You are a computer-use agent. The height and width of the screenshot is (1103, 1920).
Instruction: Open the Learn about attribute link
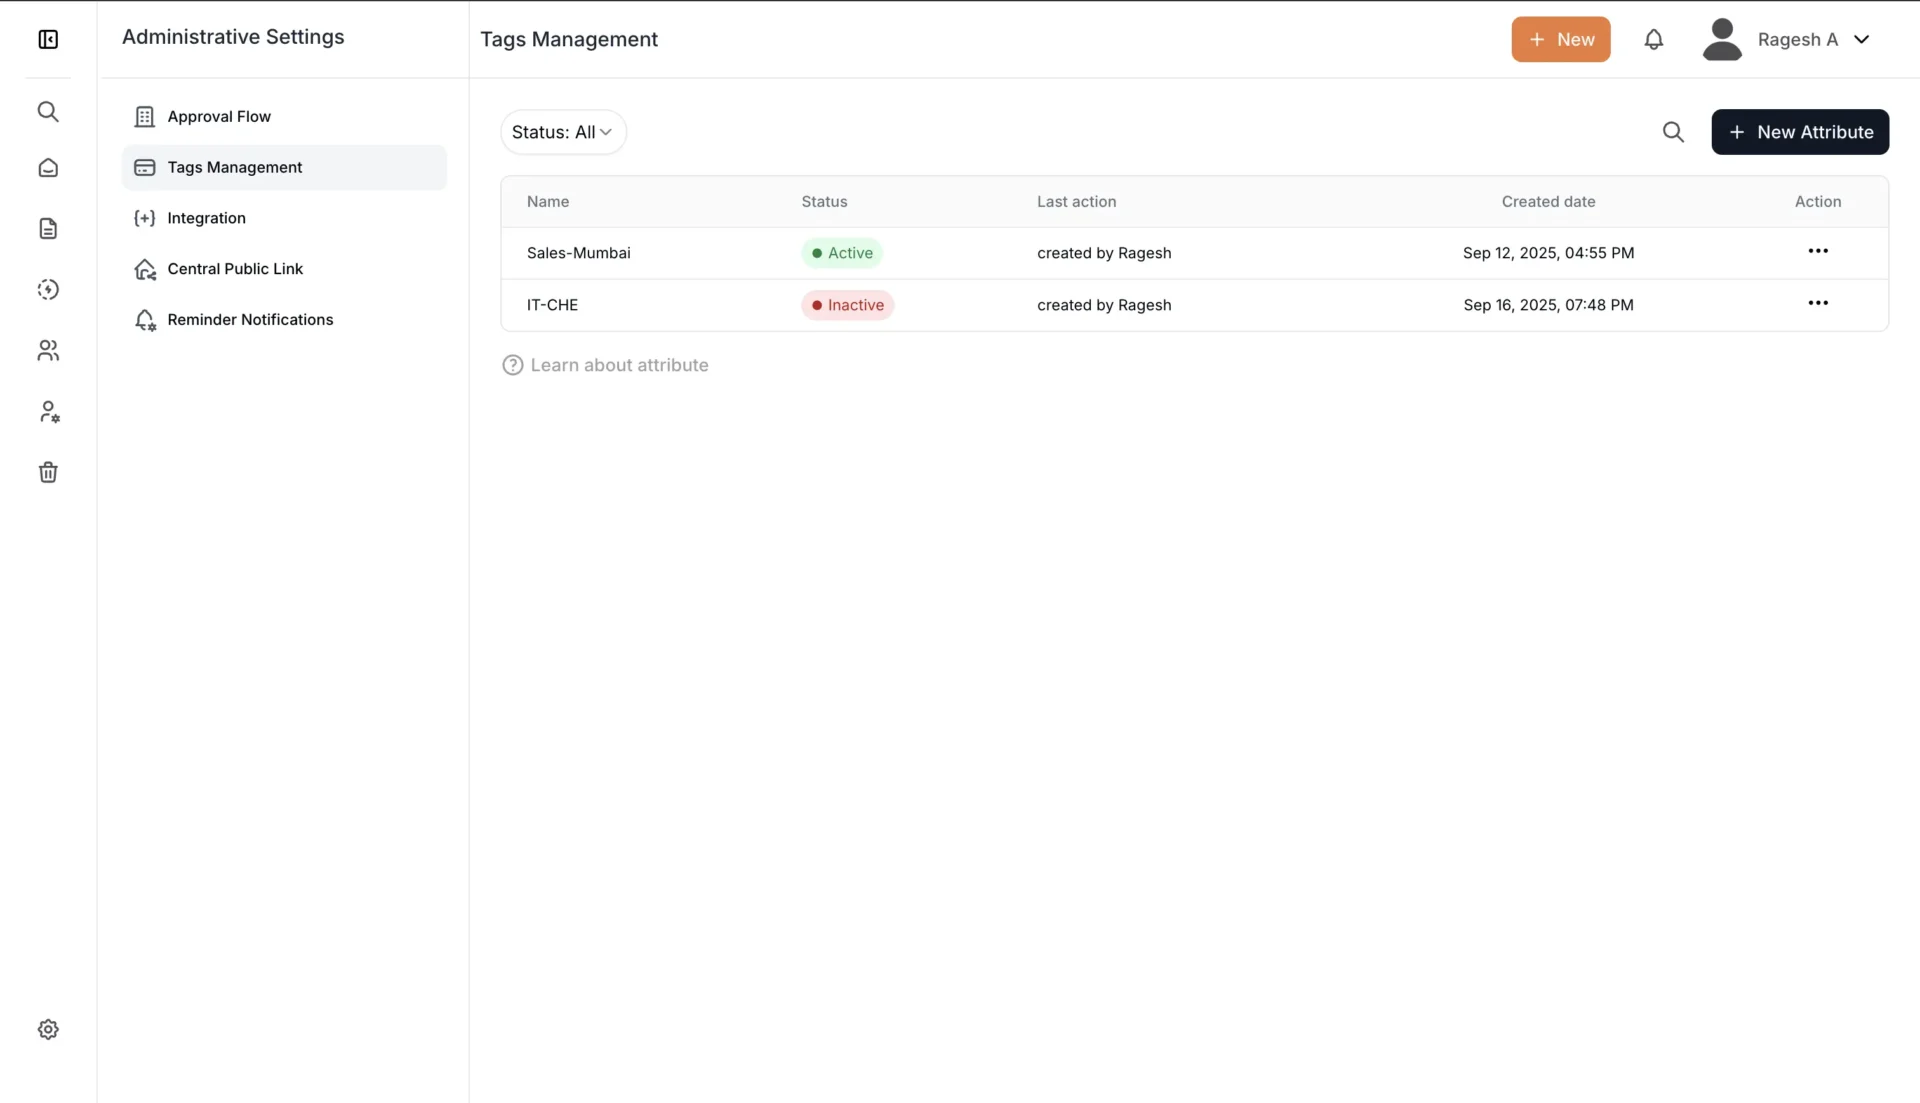point(619,365)
